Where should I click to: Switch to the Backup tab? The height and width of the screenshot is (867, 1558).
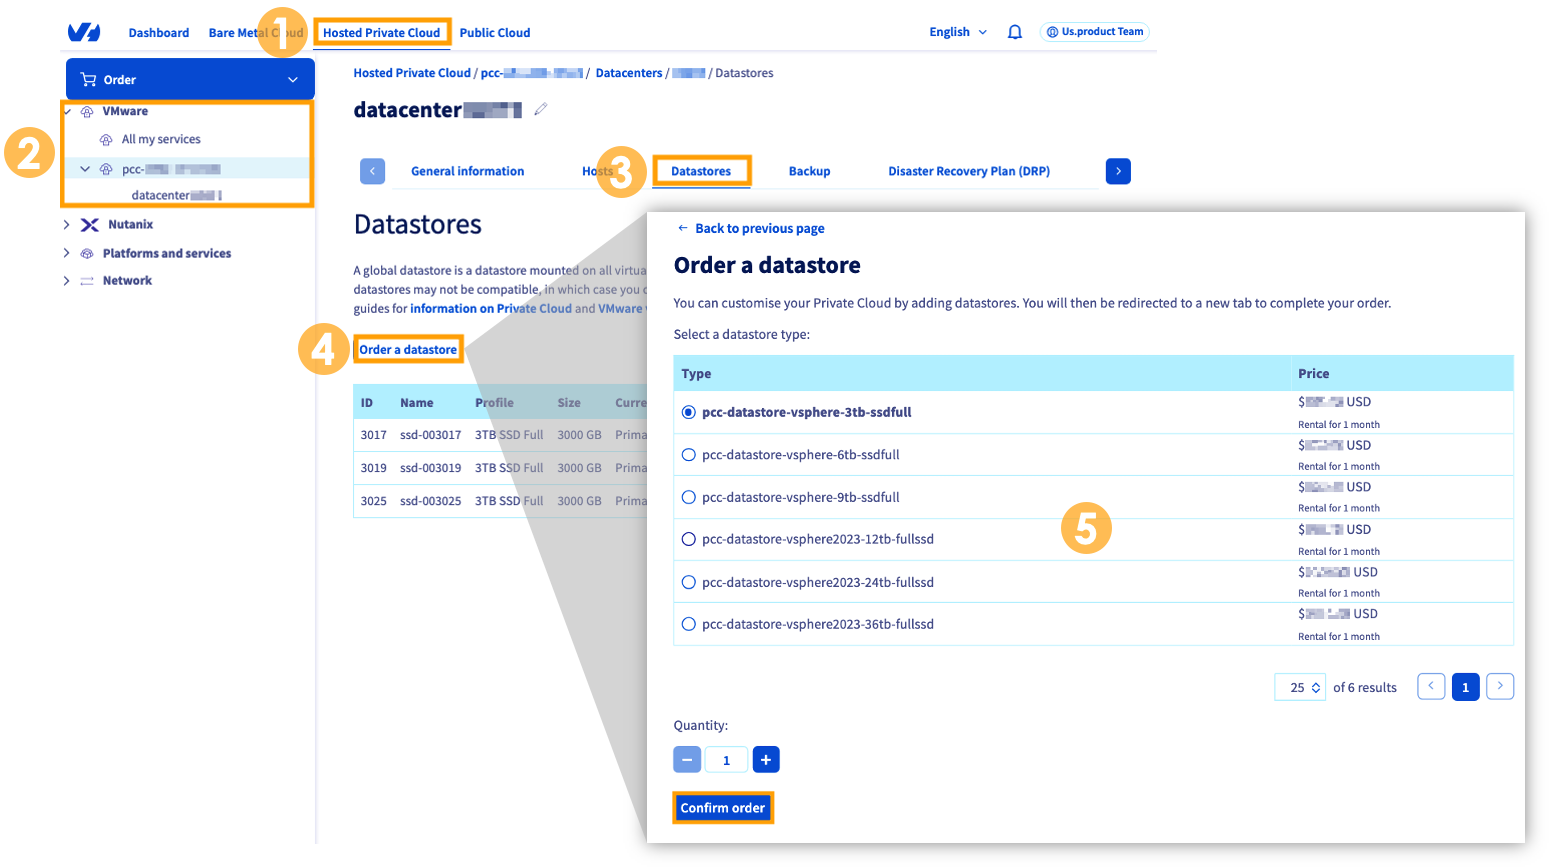pyautogui.click(x=810, y=171)
